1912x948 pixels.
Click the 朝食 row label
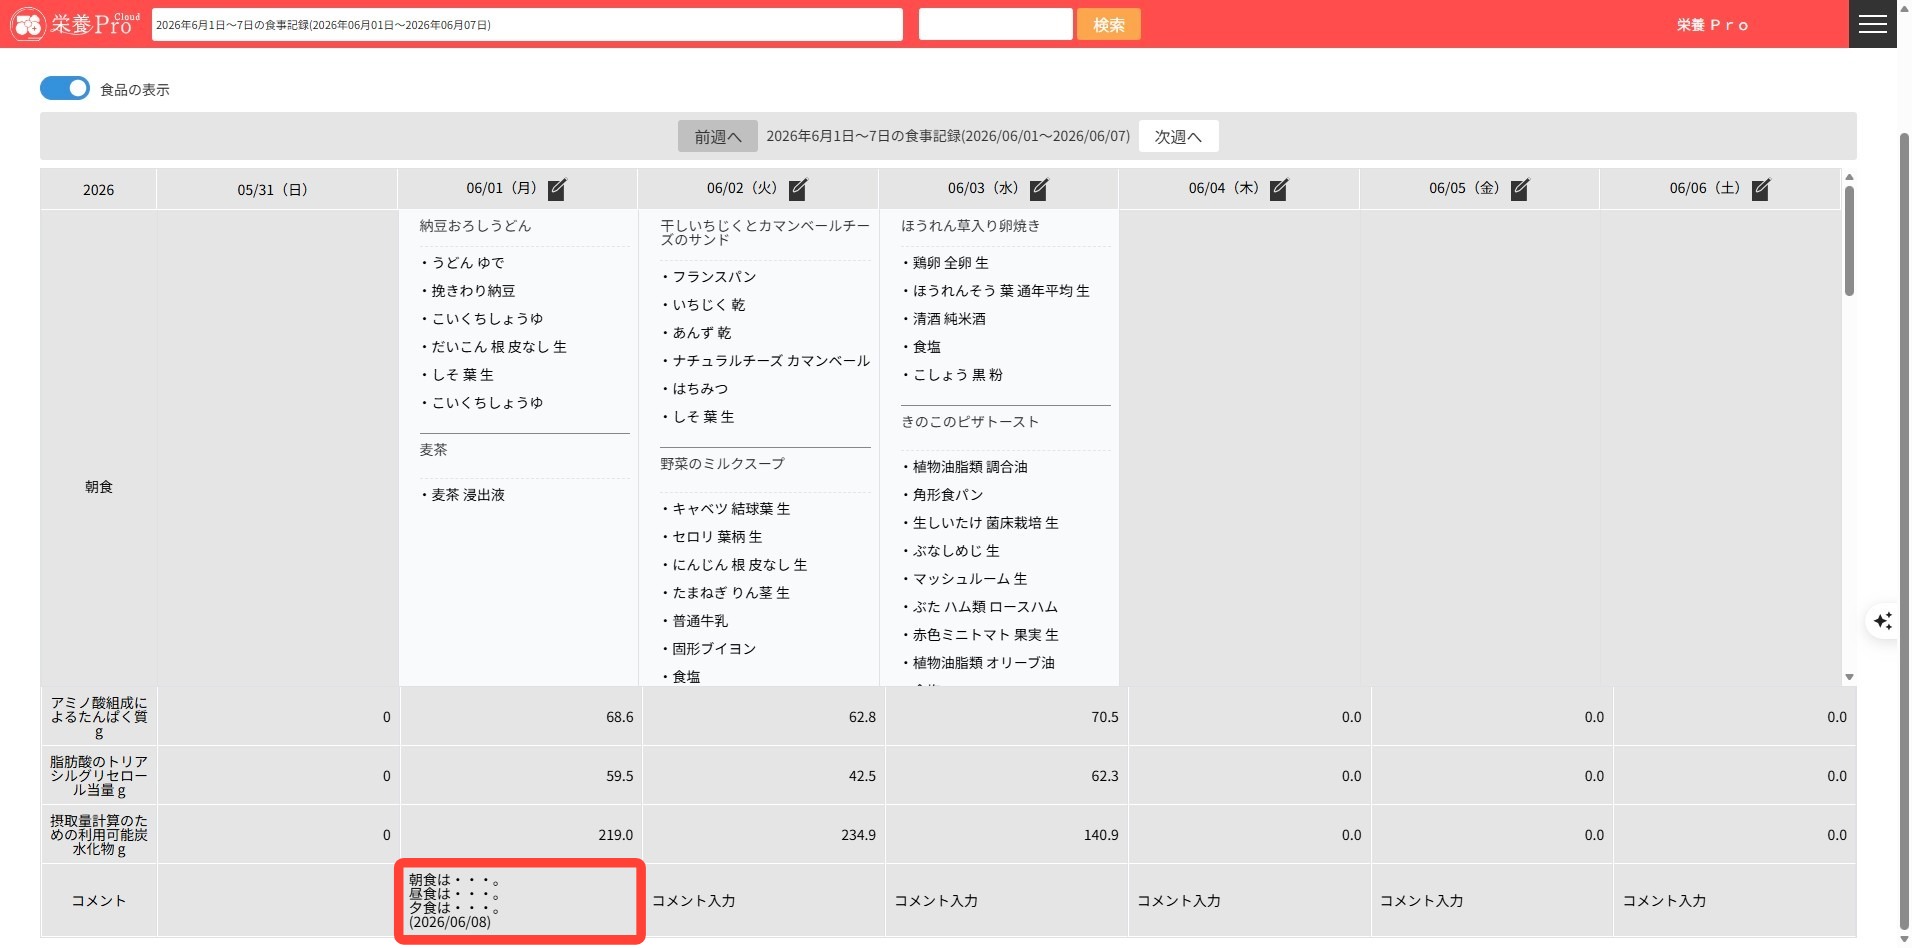[99, 487]
